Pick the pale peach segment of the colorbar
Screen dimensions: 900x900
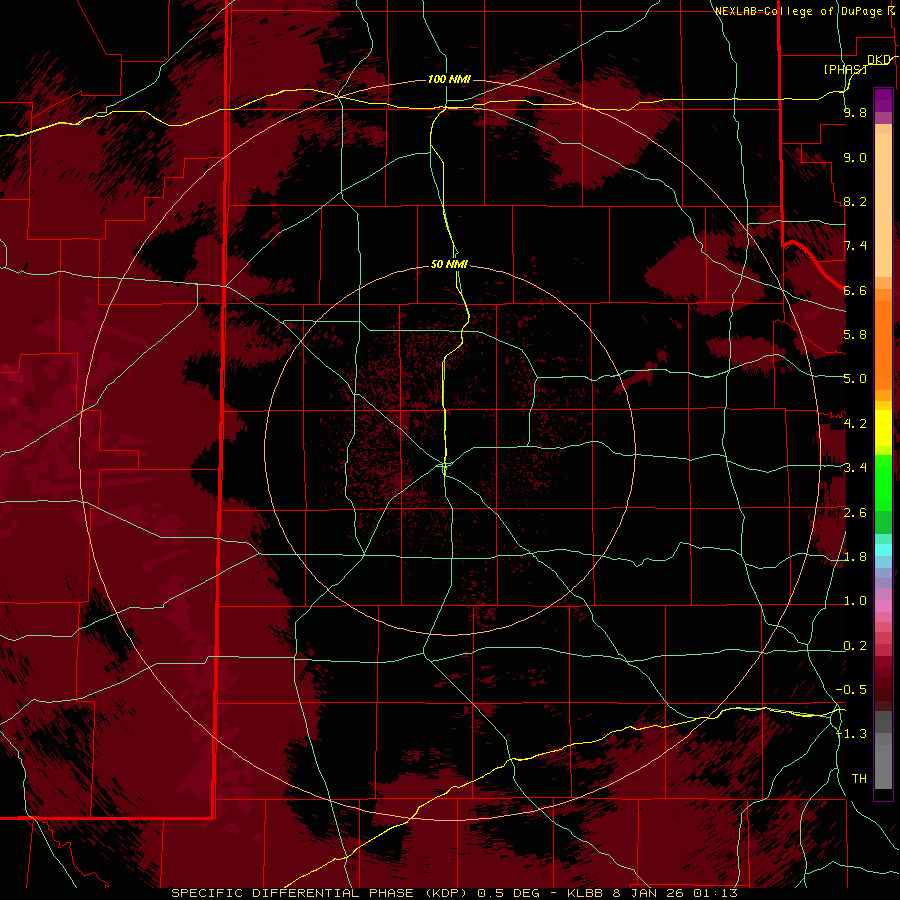point(883,207)
